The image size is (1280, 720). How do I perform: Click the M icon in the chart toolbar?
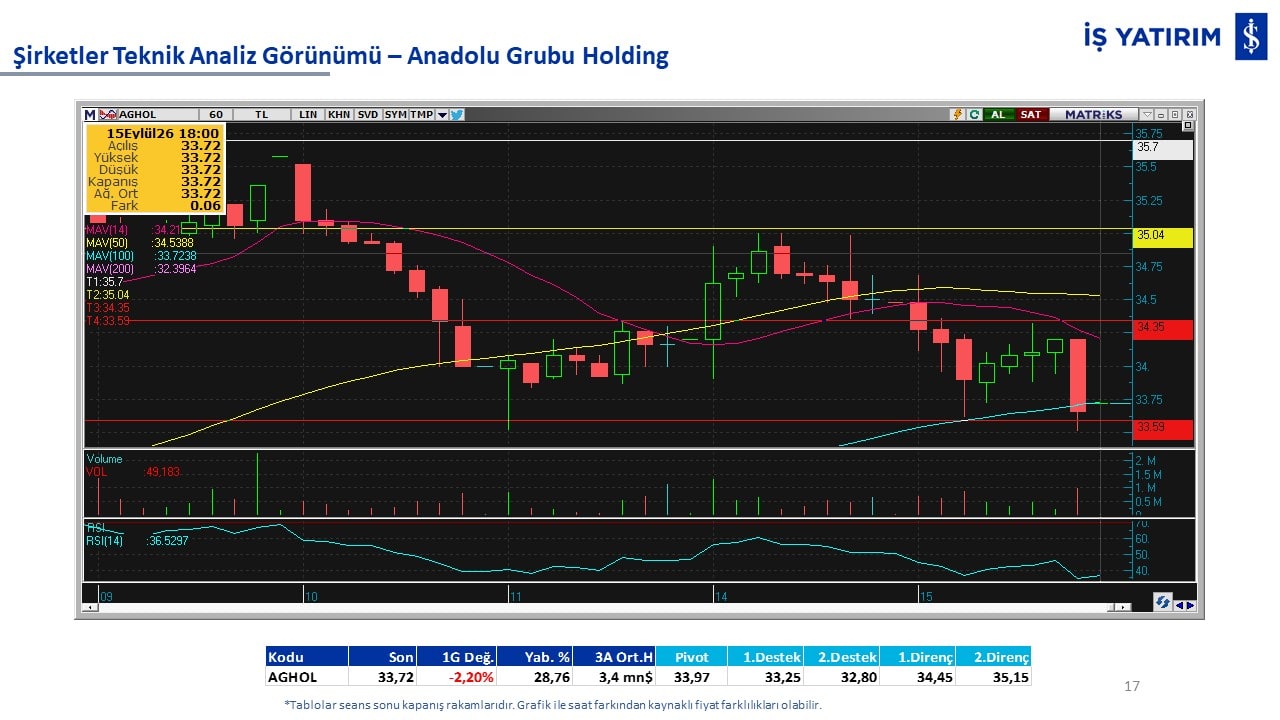tap(90, 114)
